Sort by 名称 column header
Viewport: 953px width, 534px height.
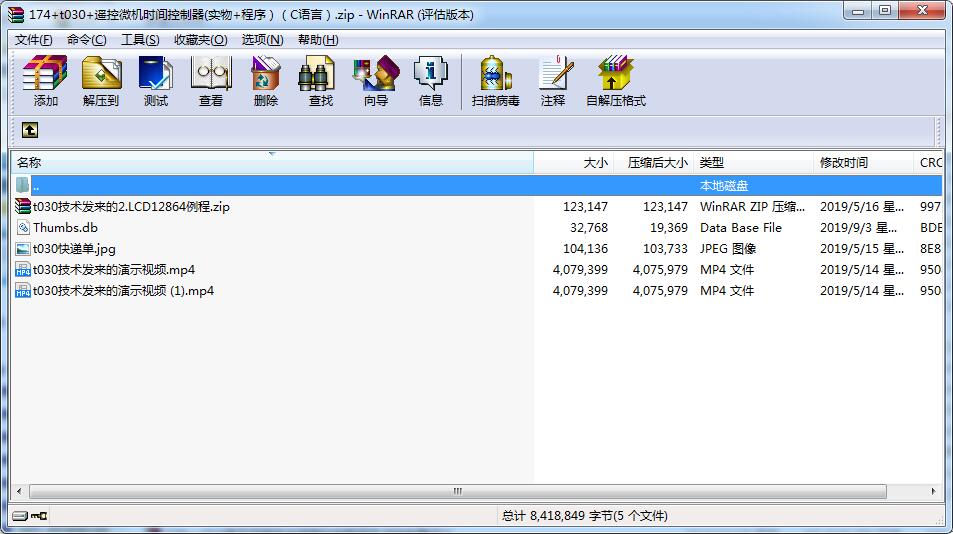pos(272,163)
